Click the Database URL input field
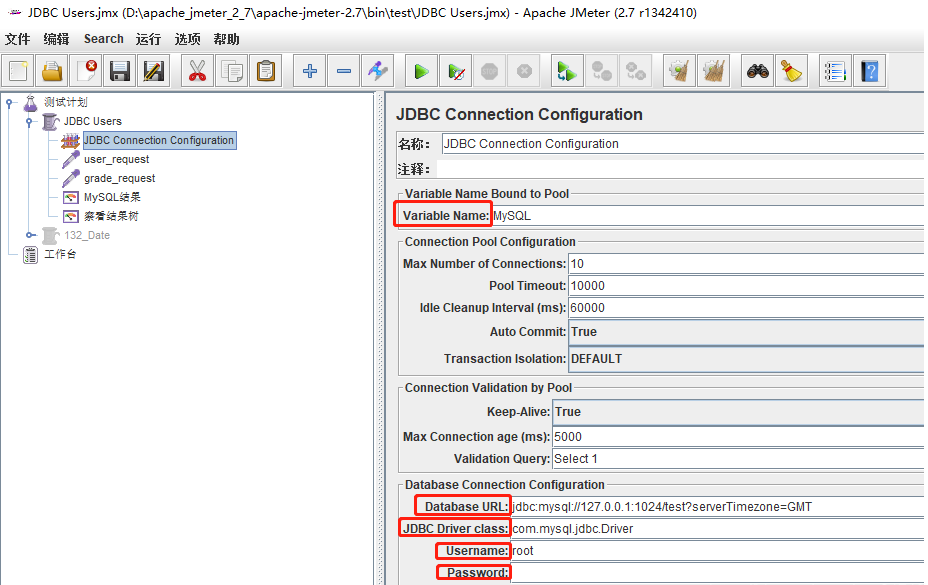 (717, 506)
